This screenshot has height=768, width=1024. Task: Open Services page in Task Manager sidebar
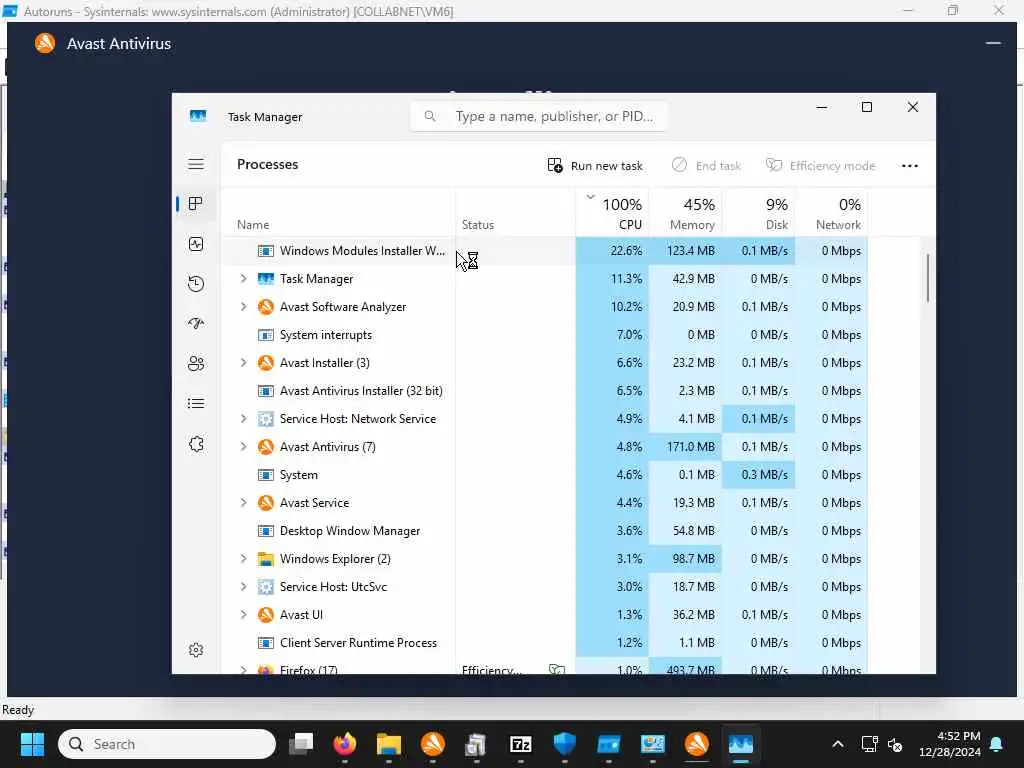click(196, 444)
